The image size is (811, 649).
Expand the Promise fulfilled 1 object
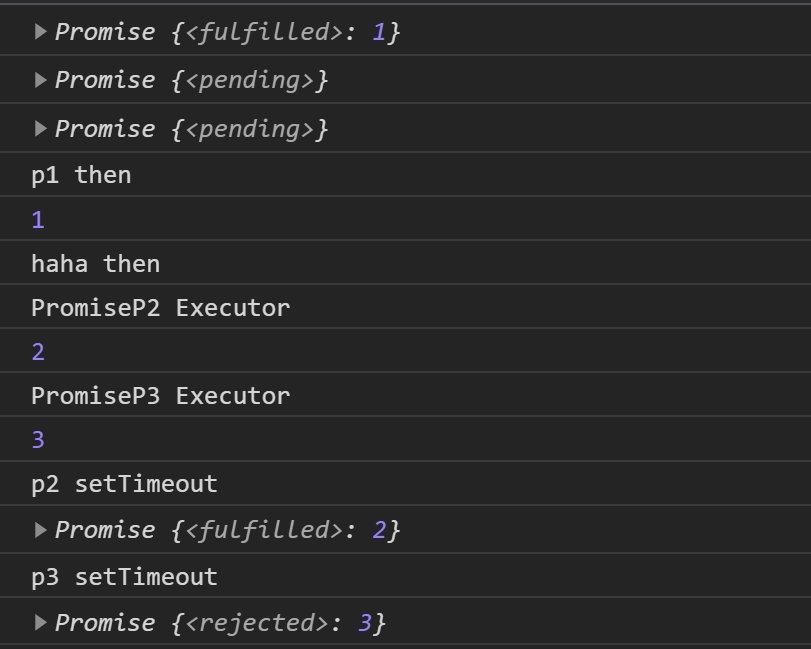click(x=40, y=32)
